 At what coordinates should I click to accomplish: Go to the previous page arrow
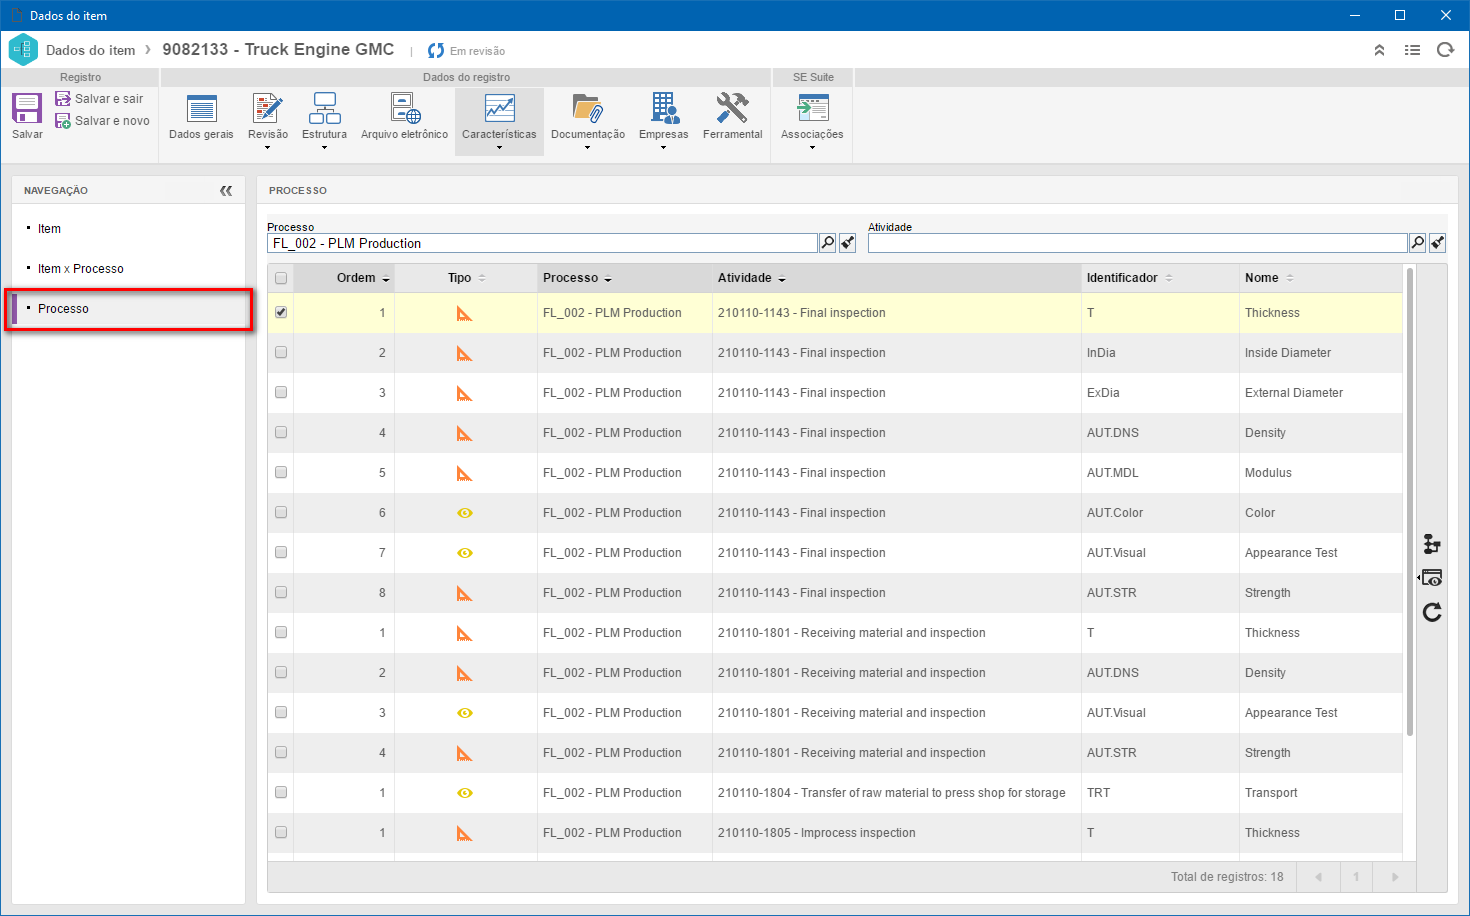click(x=1318, y=877)
